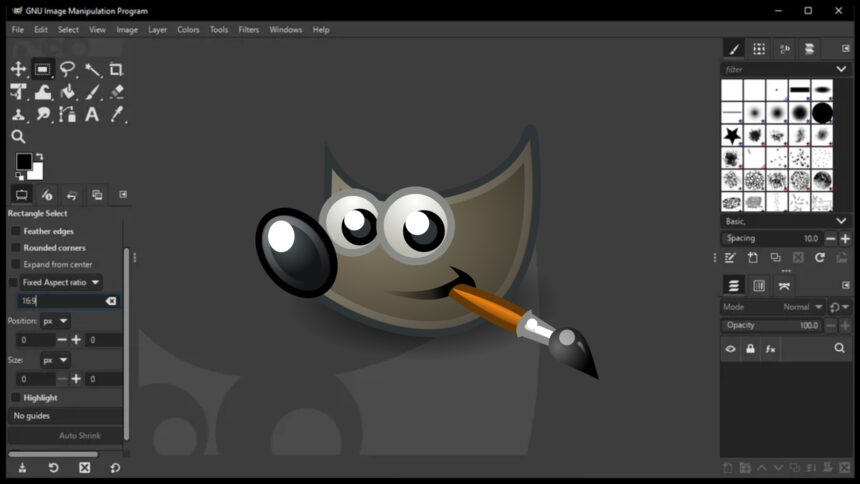Activate the Eraser tool
Image resolution: width=860 pixels, height=484 pixels.
[116, 92]
